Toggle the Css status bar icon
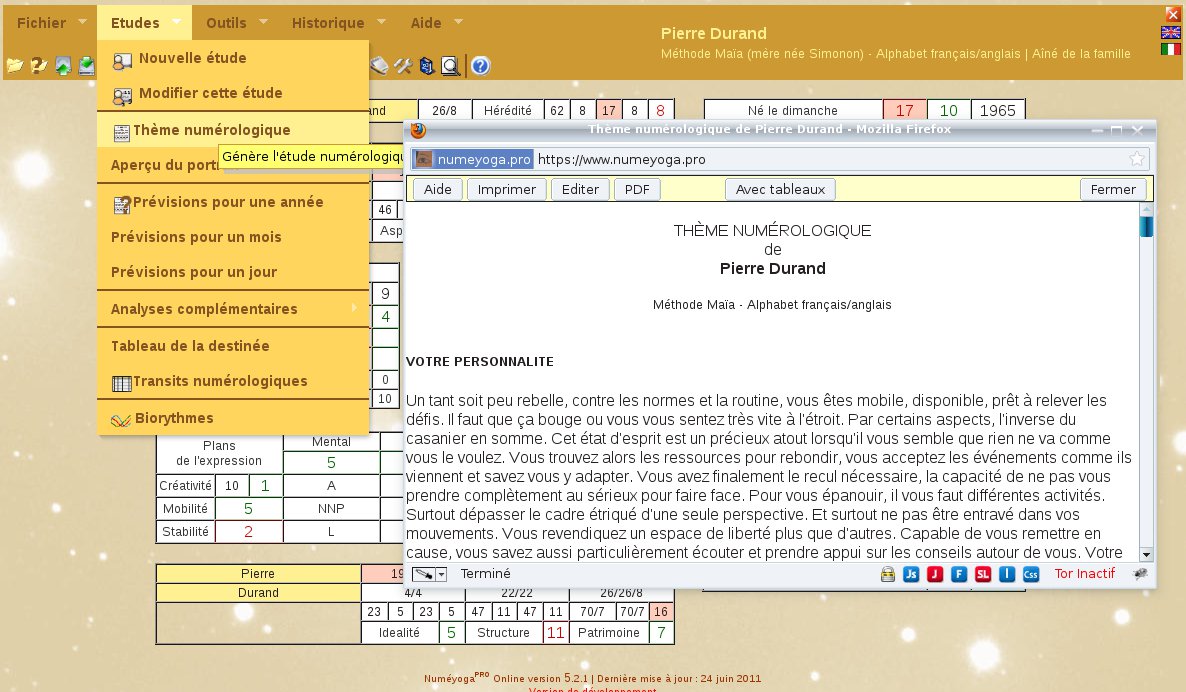The width and height of the screenshot is (1186, 692). [1031, 574]
